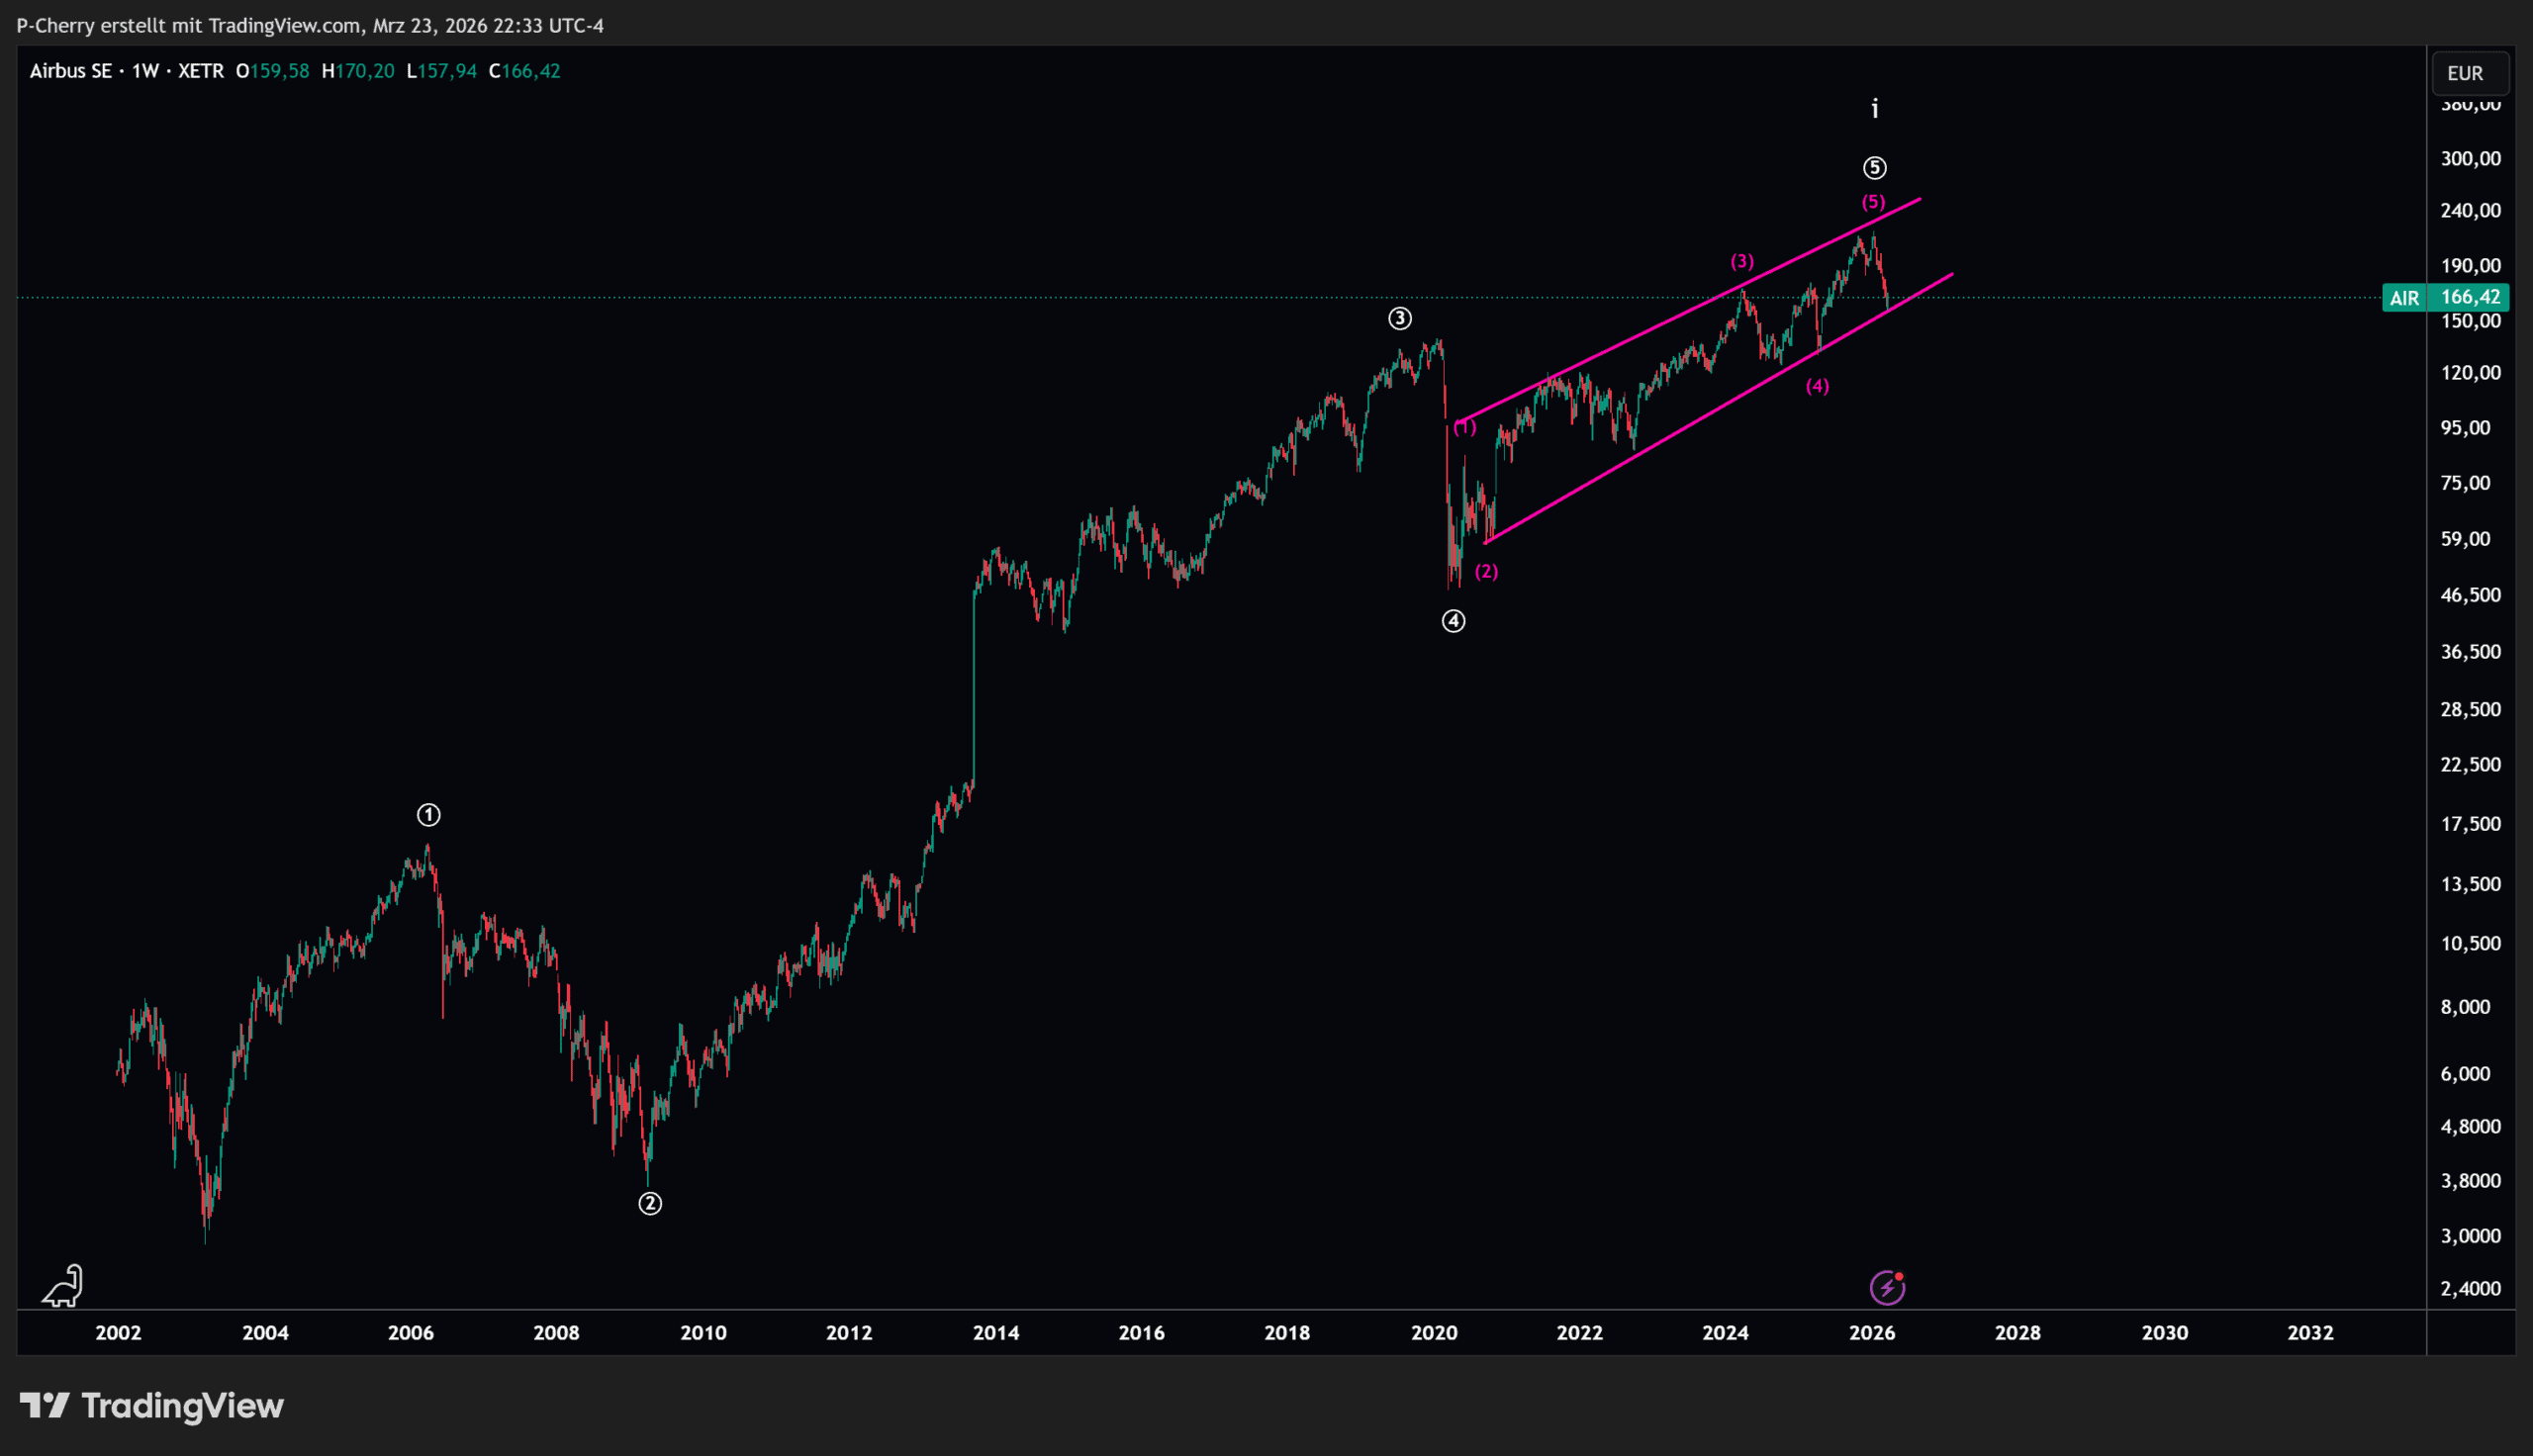This screenshot has height=1456, width=2533.
Task: Select the pink (4) wave label
Action: pos(1817,386)
